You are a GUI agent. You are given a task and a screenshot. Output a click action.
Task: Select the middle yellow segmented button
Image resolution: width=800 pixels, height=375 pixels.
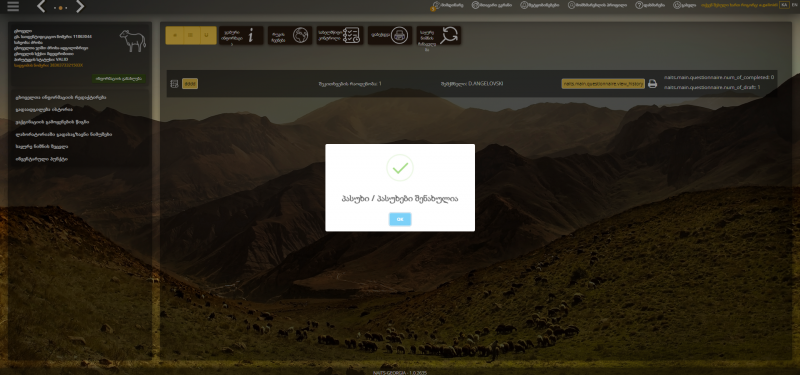191,35
